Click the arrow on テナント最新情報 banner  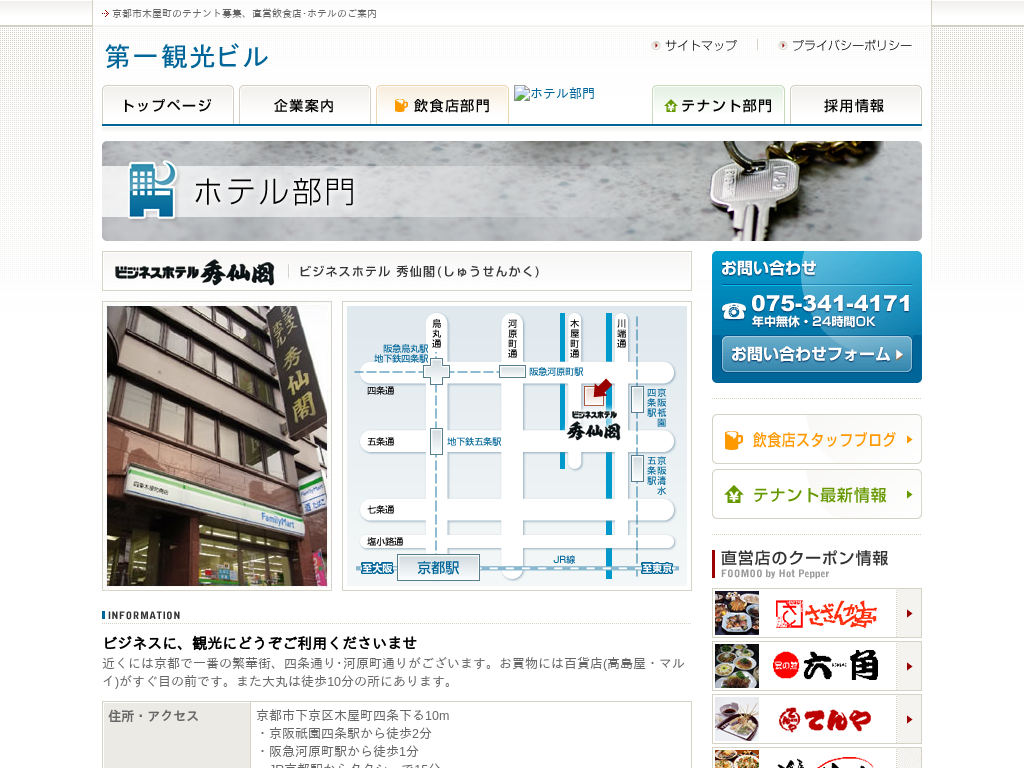(909, 494)
